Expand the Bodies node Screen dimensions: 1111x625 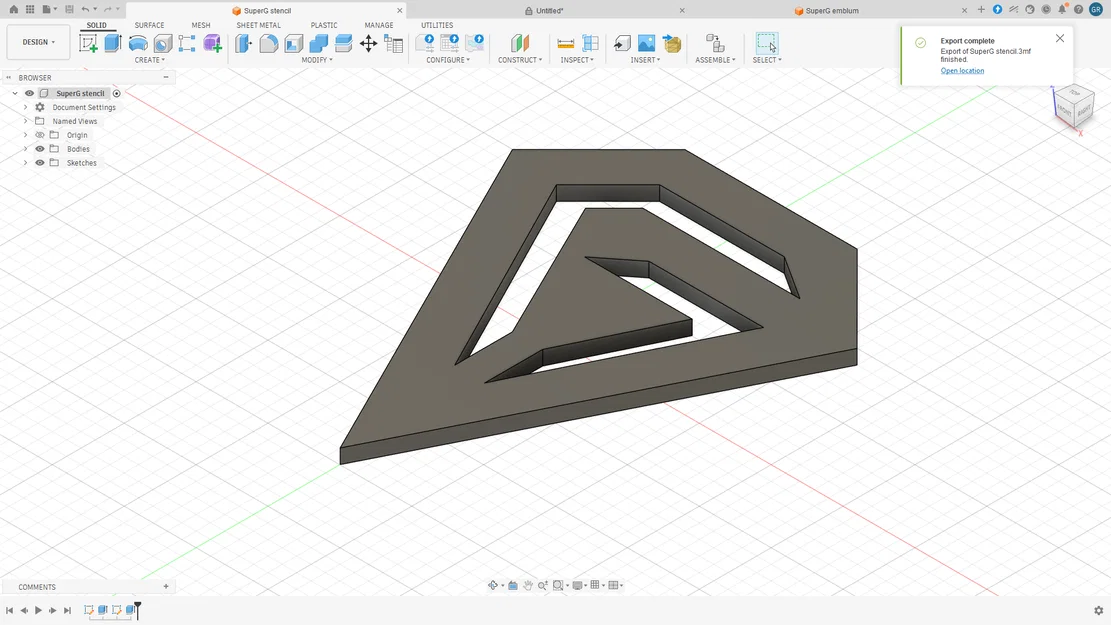(26, 149)
